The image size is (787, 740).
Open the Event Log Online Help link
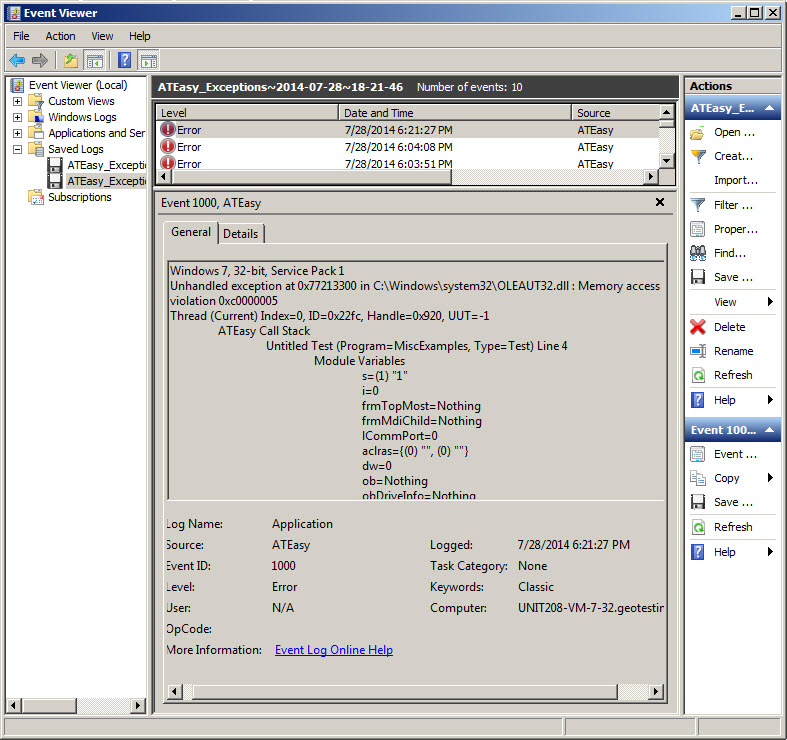pos(334,650)
